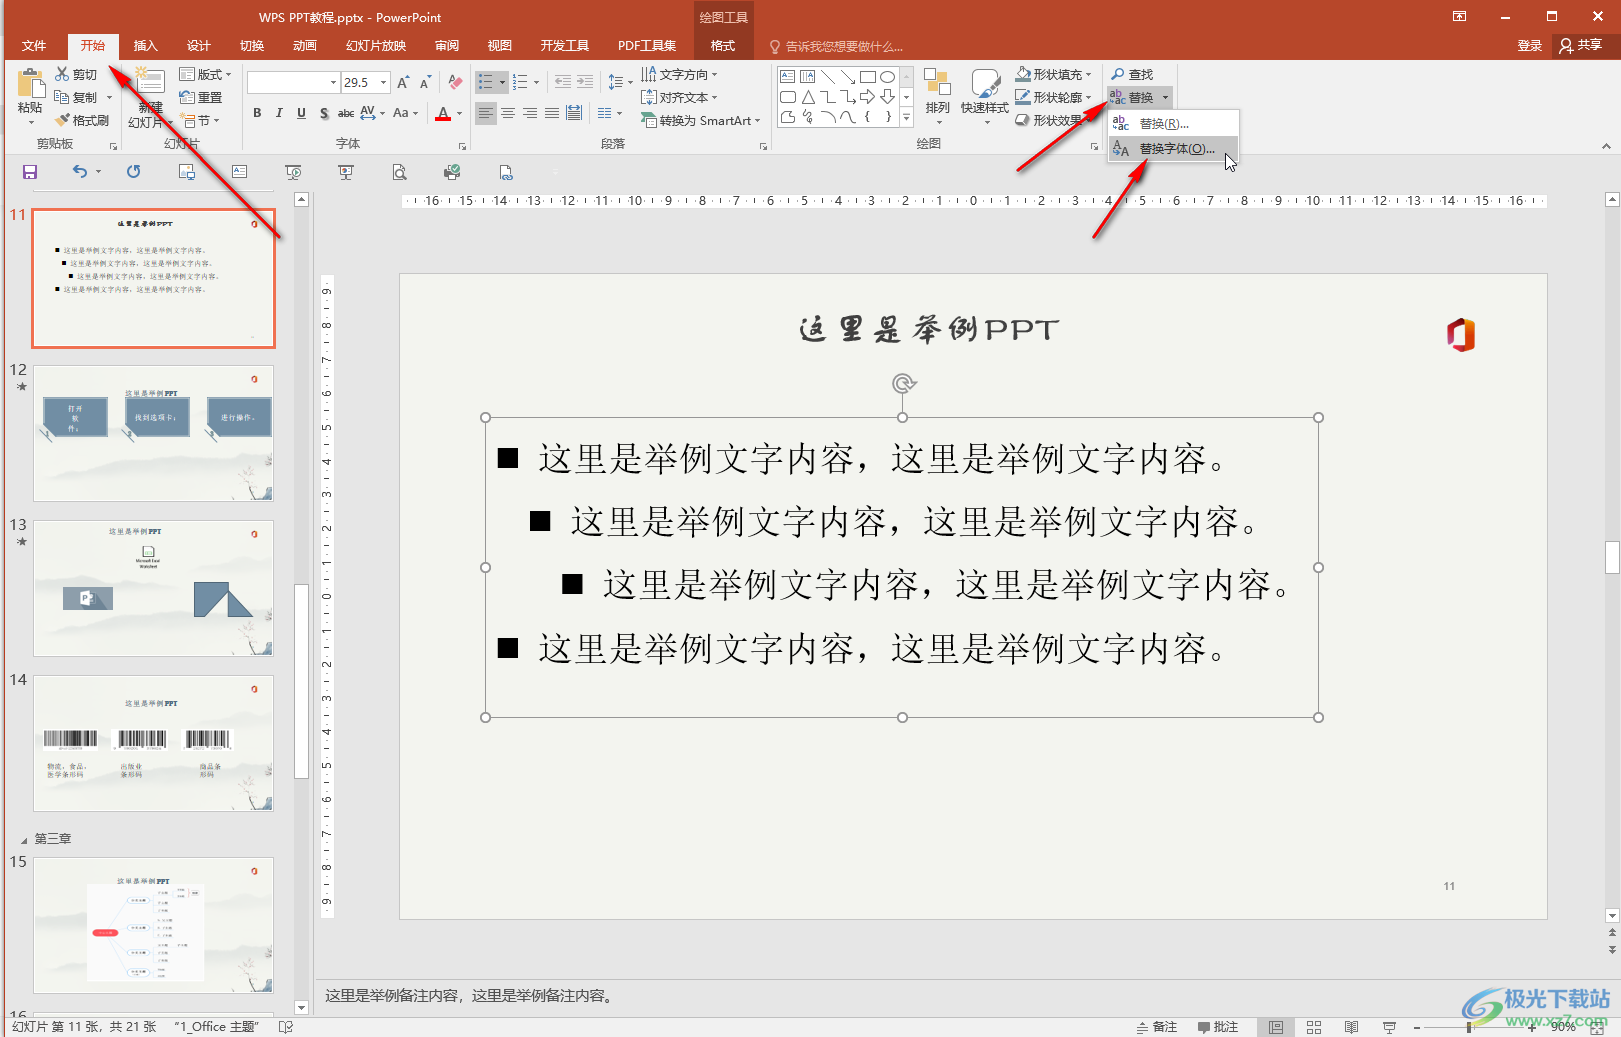Choose 替换(R)... menu entry
Viewport: 1621px width, 1037px height.
[x=1173, y=123]
